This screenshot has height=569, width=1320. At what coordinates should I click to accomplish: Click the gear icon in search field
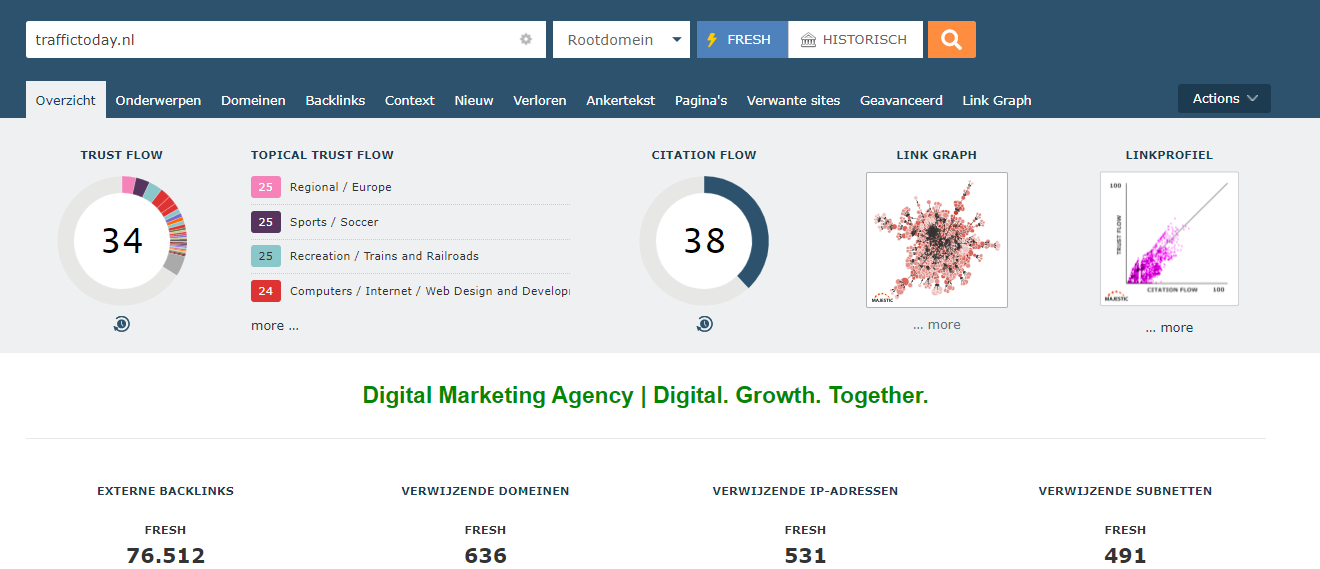point(526,40)
